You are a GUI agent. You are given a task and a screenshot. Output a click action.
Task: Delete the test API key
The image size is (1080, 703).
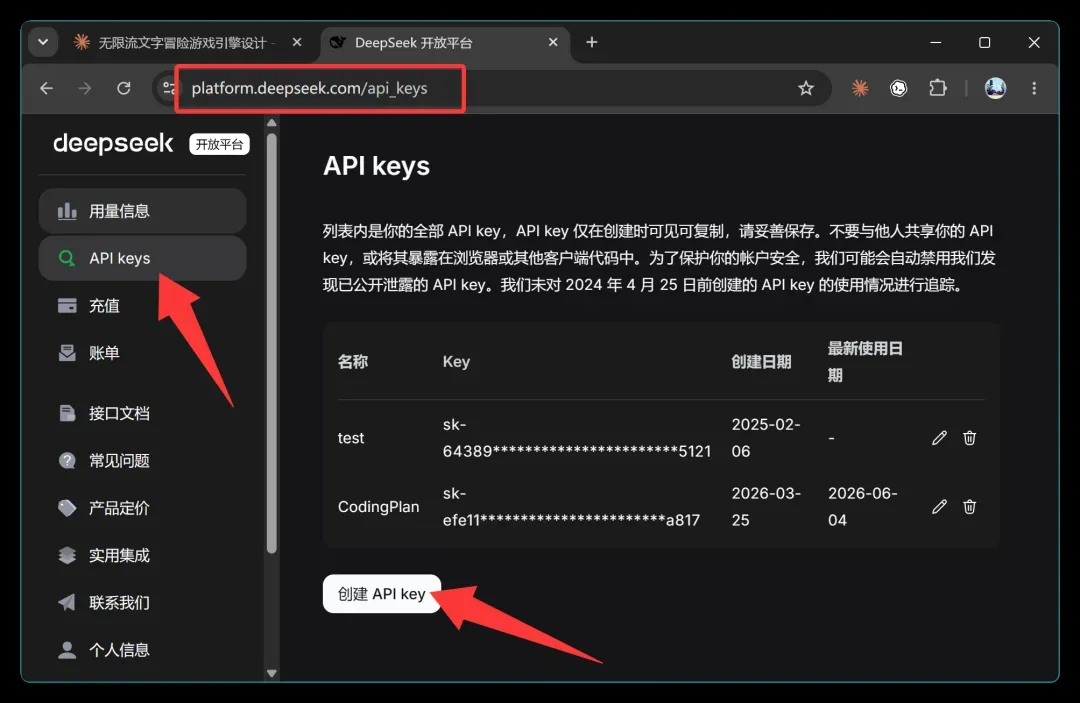[x=969, y=438]
